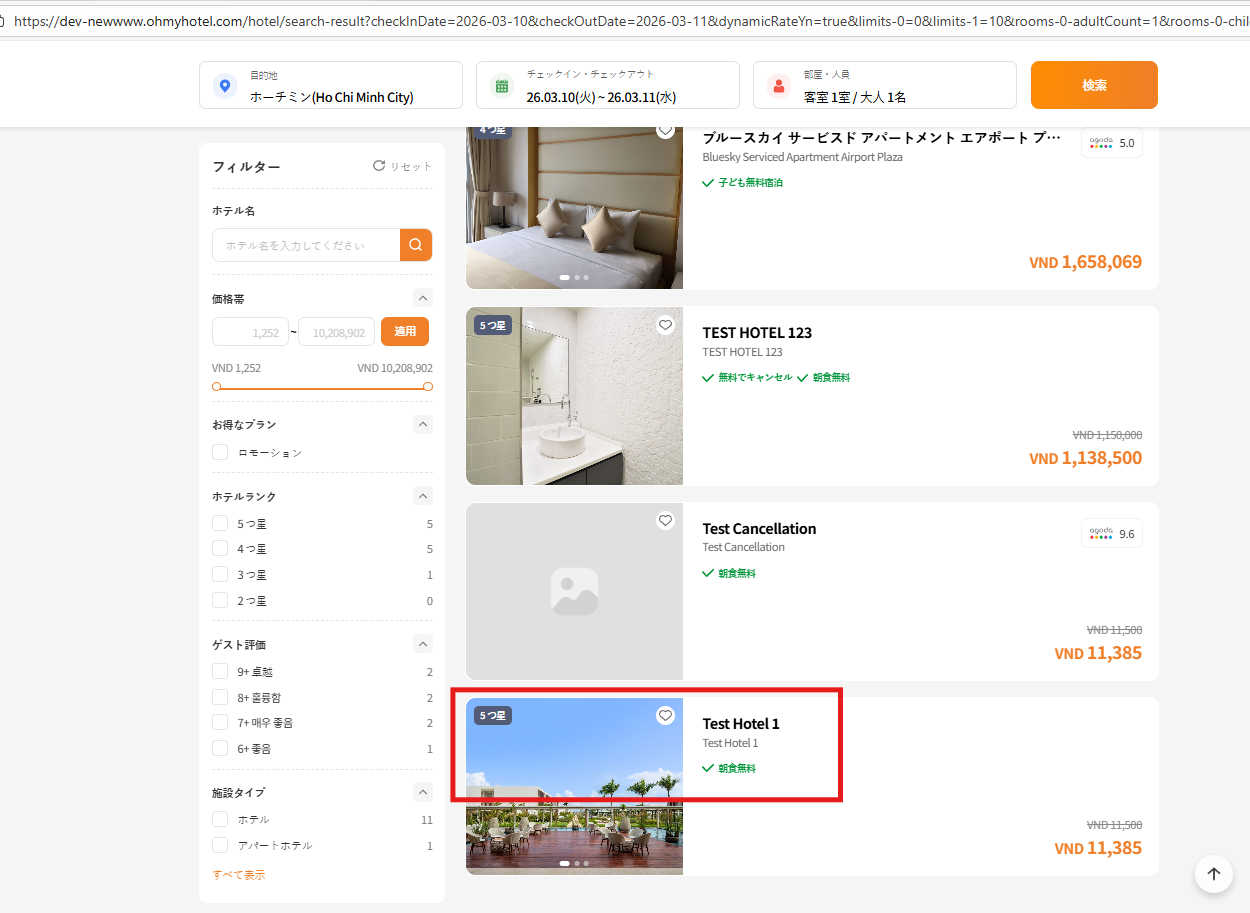Open the rooms and guests selector
This screenshot has height=913, width=1250.
click(885, 85)
